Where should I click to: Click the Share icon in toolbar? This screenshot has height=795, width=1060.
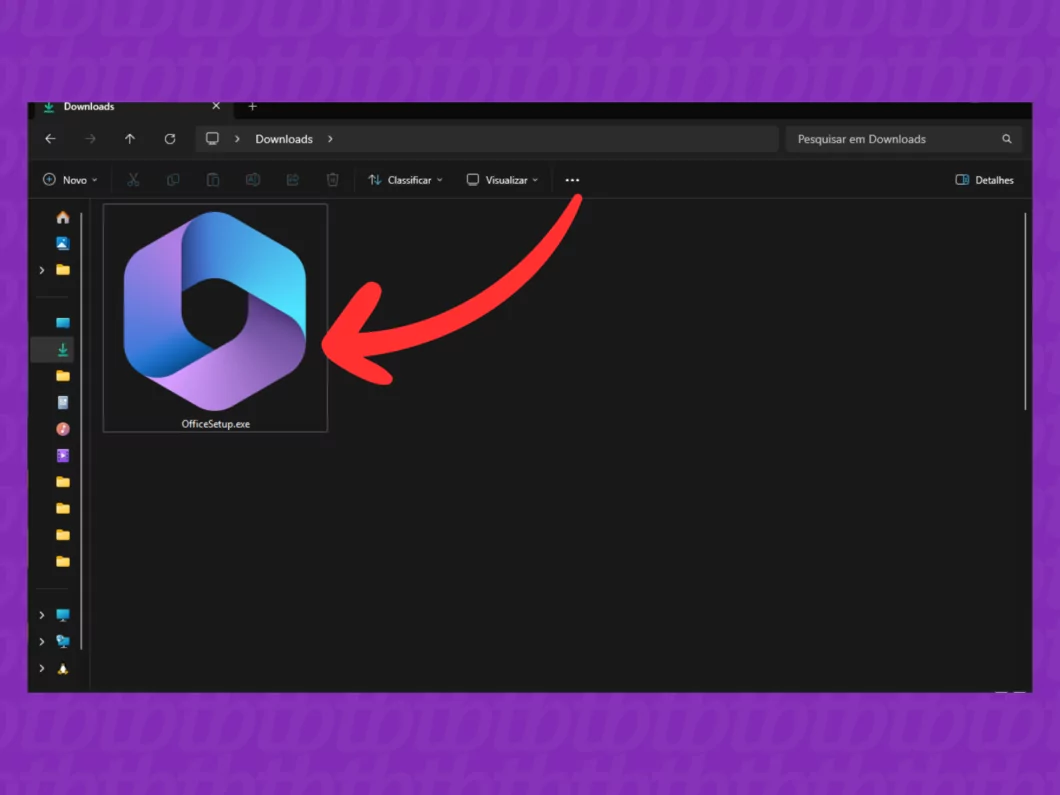[293, 180]
